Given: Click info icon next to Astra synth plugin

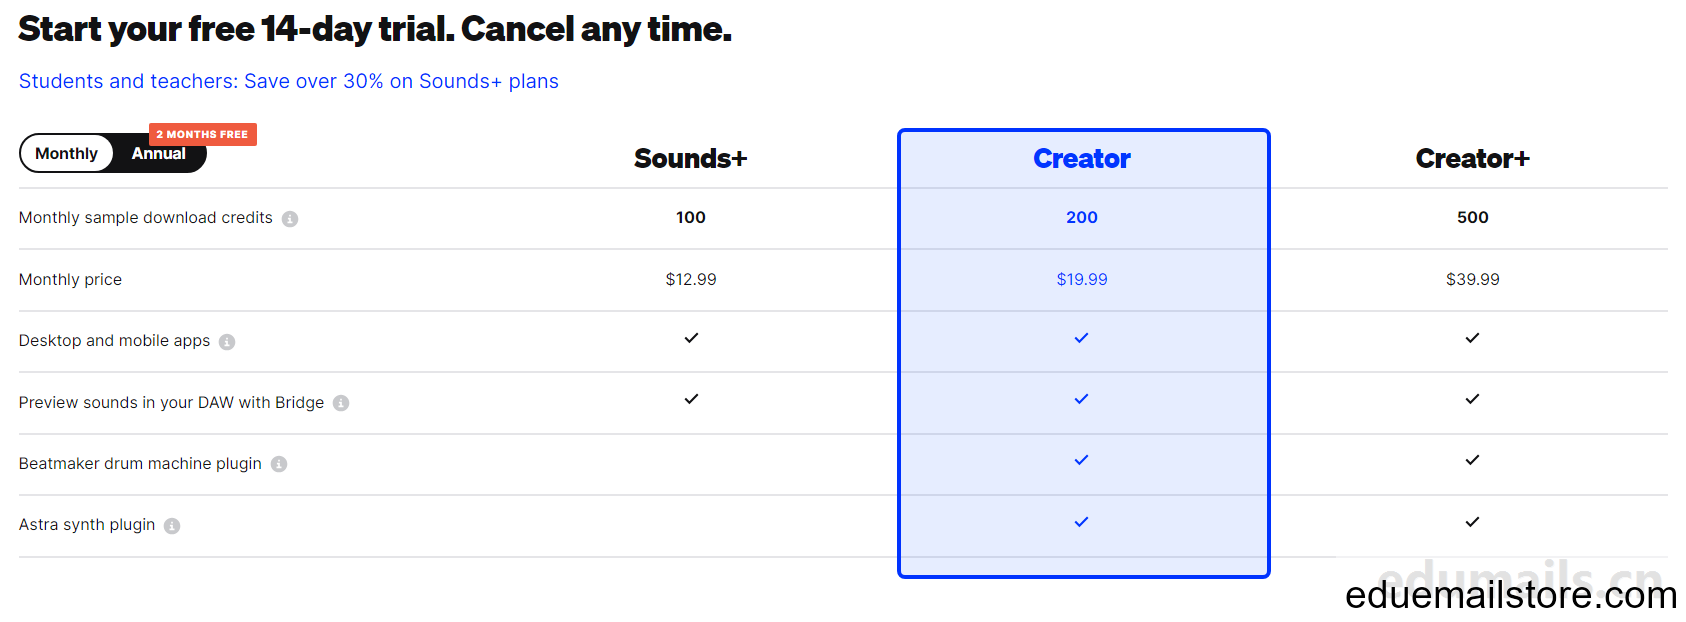Looking at the screenshot, I should pyautogui.click(x=172, y=526).
